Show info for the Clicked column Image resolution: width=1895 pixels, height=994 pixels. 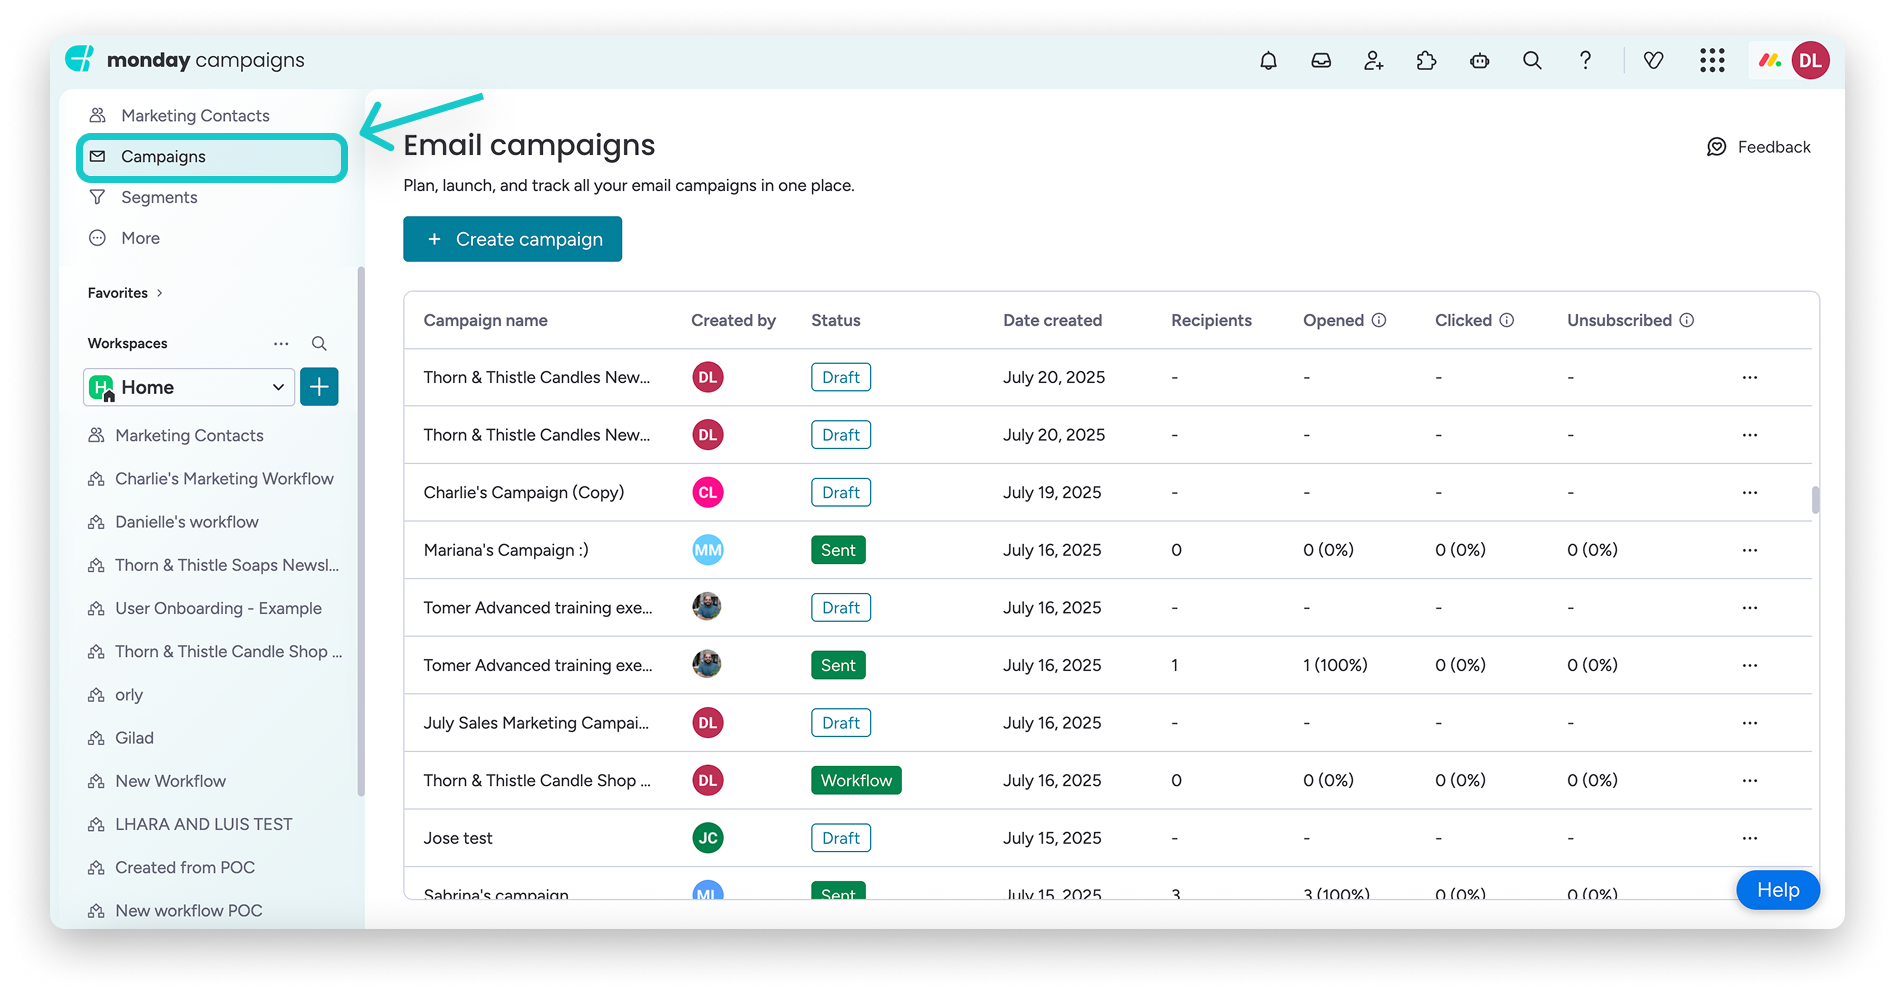pyautogui.click(x=1507, y=320)
